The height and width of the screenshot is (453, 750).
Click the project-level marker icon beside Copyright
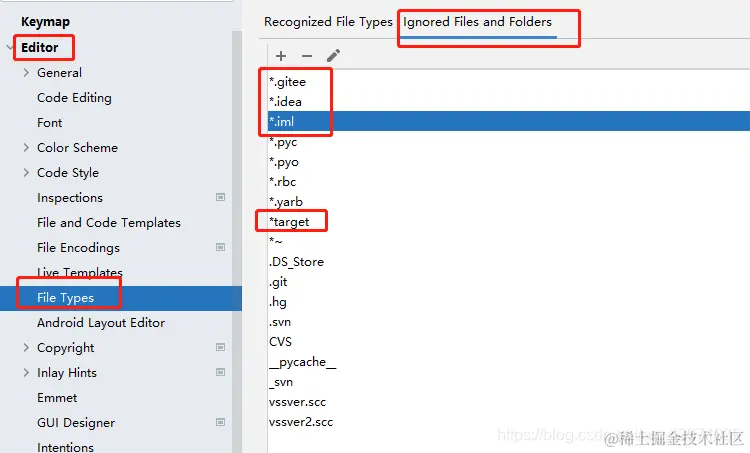pos(221,347)
